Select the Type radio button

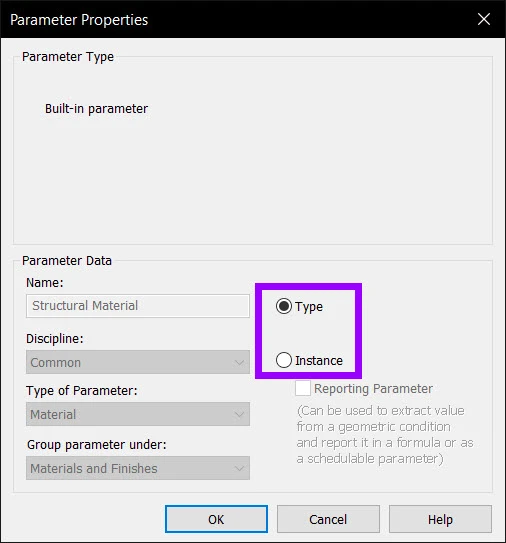(284, 306)
